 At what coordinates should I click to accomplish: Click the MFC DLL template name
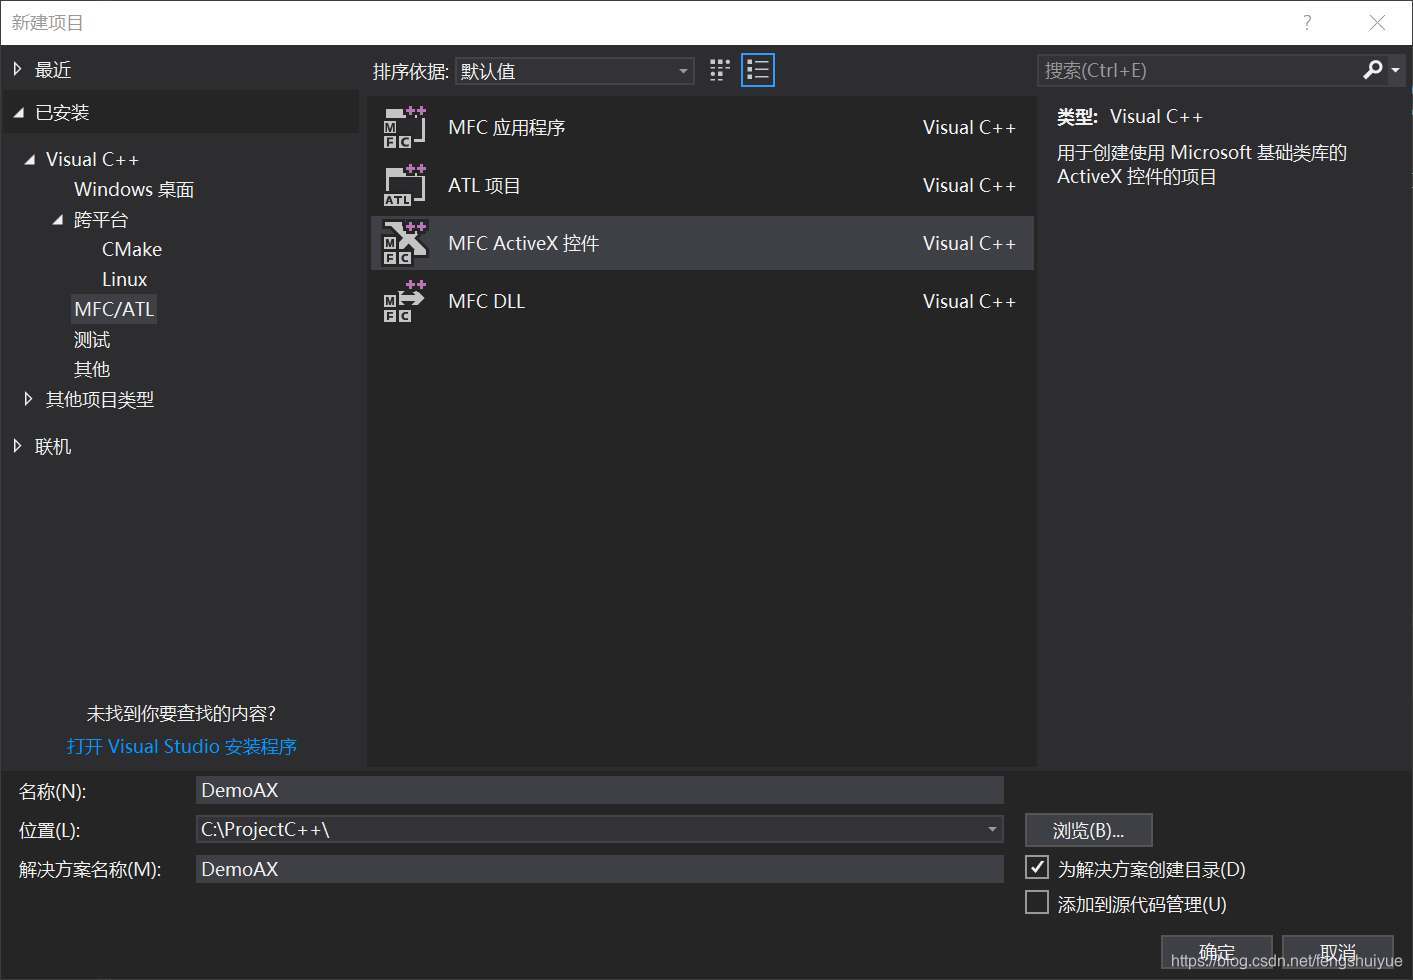point(486,301)
